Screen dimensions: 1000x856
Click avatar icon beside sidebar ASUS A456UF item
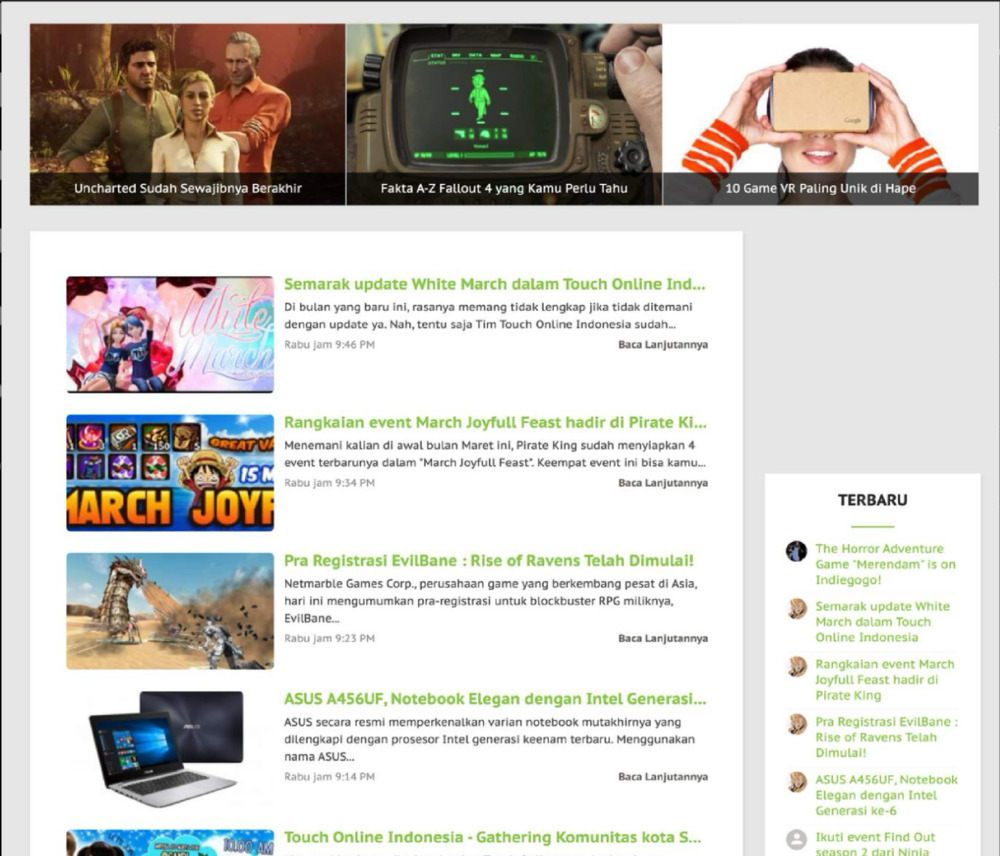797,782
